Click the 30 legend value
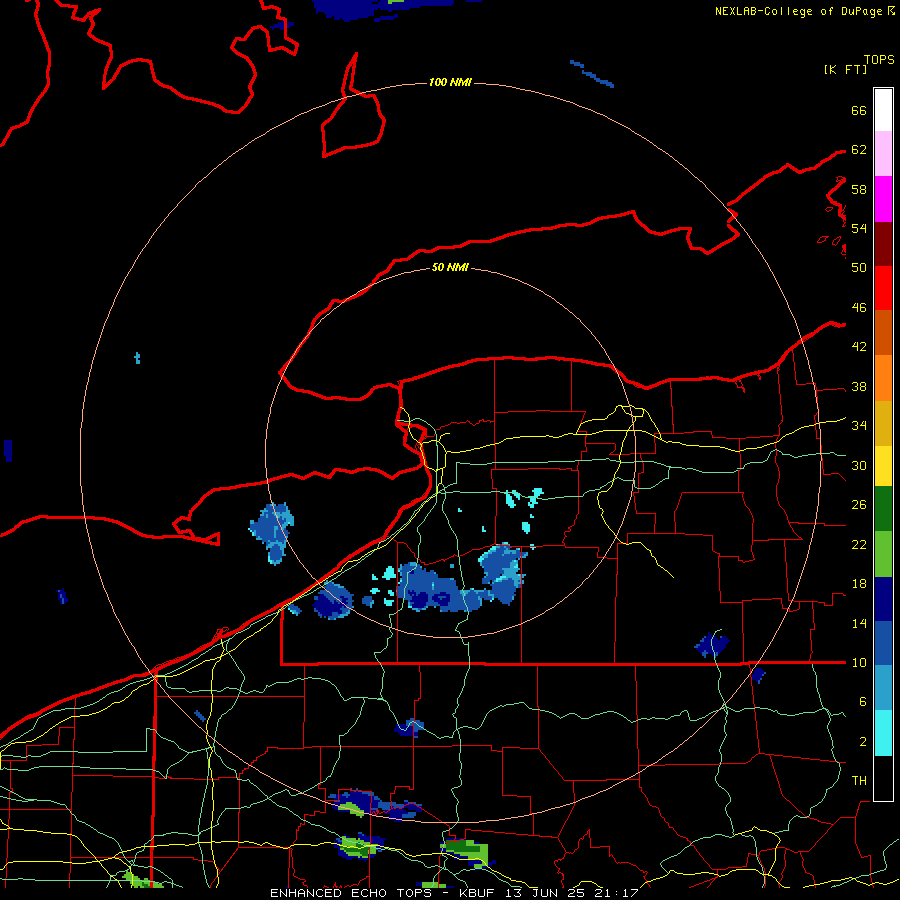This screenshot has width=900, height=900. click(x=859, y=465)
